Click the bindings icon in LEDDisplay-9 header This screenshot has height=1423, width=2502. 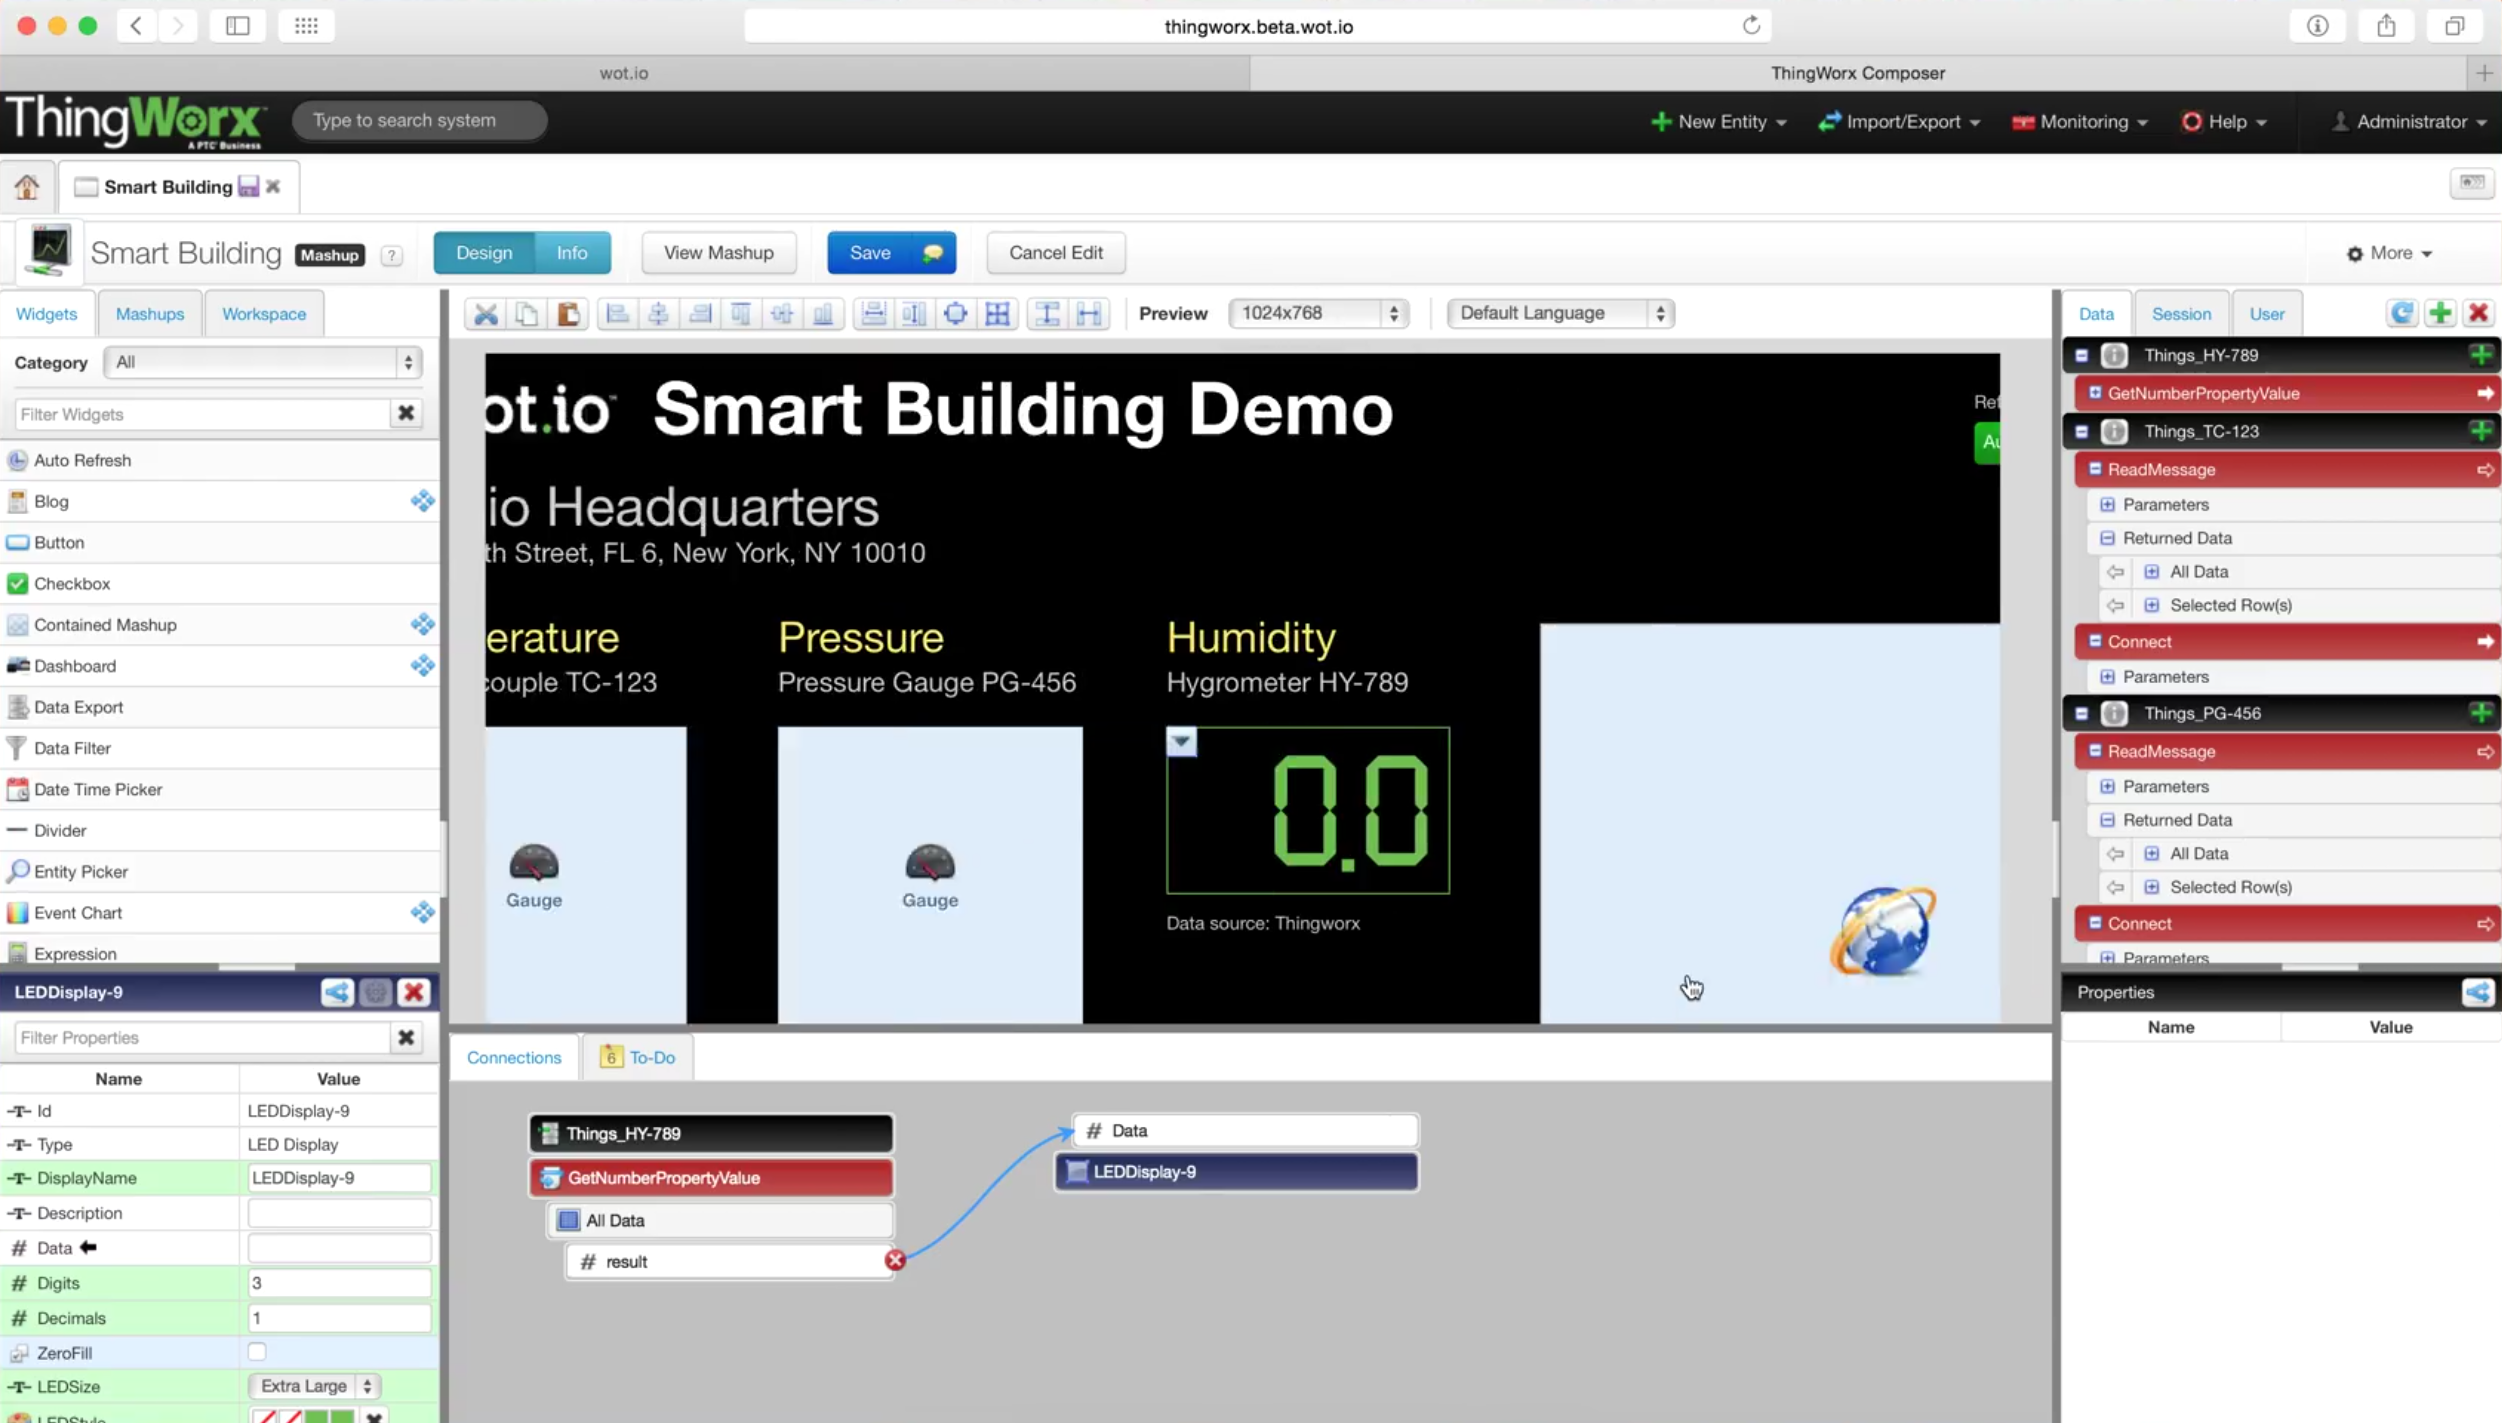[337, 992]
